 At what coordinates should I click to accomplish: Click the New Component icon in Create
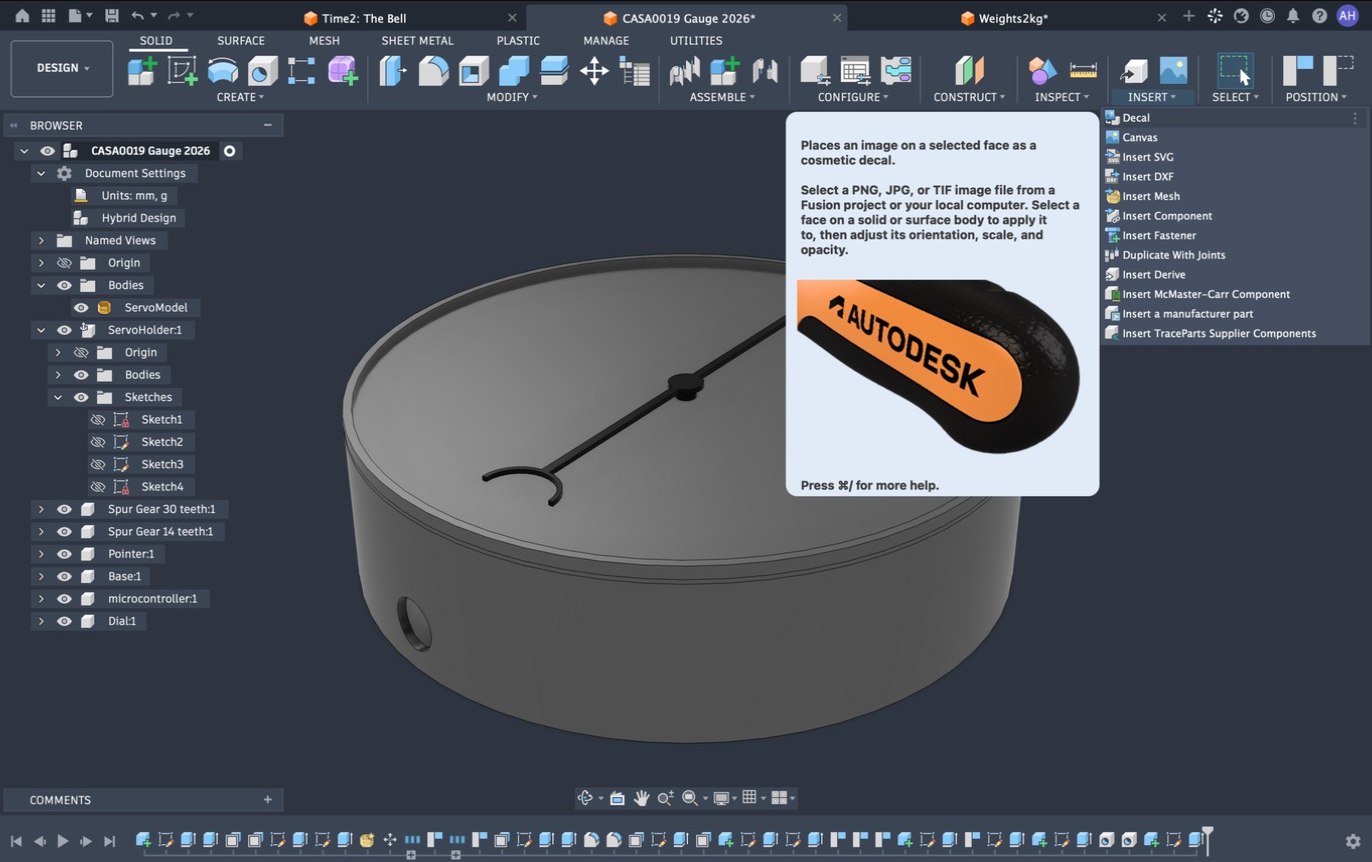pyautogui.click(x=142, y=70)
